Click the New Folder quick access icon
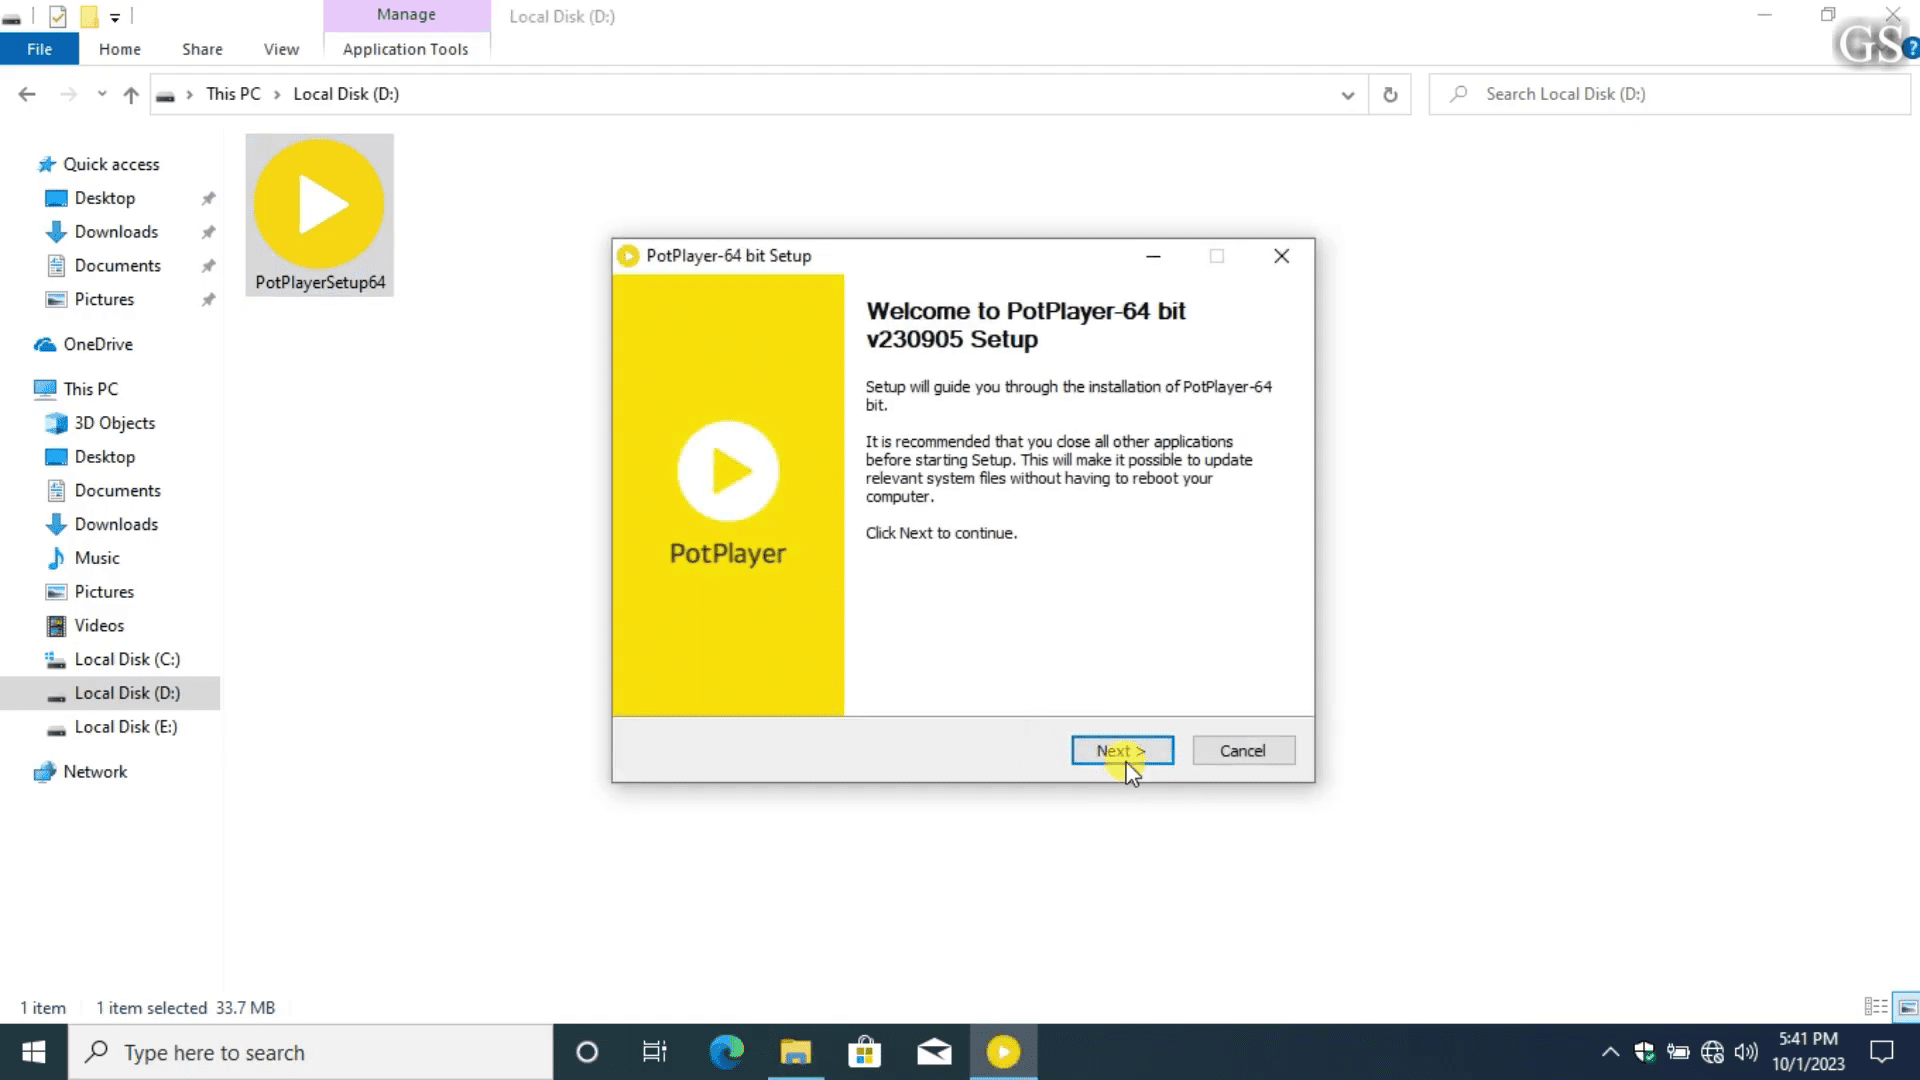The image size is (1920, 1080). [x=89, y=16]
